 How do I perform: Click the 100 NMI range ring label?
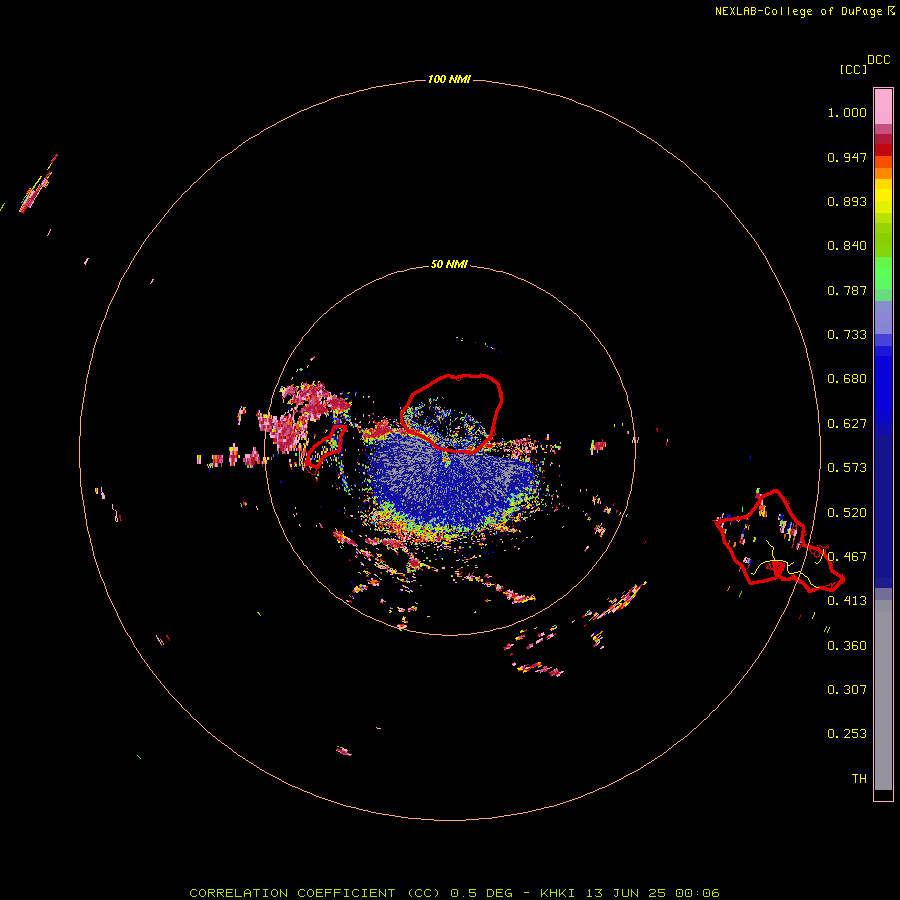pyautogui.click(x=449, y=79)
